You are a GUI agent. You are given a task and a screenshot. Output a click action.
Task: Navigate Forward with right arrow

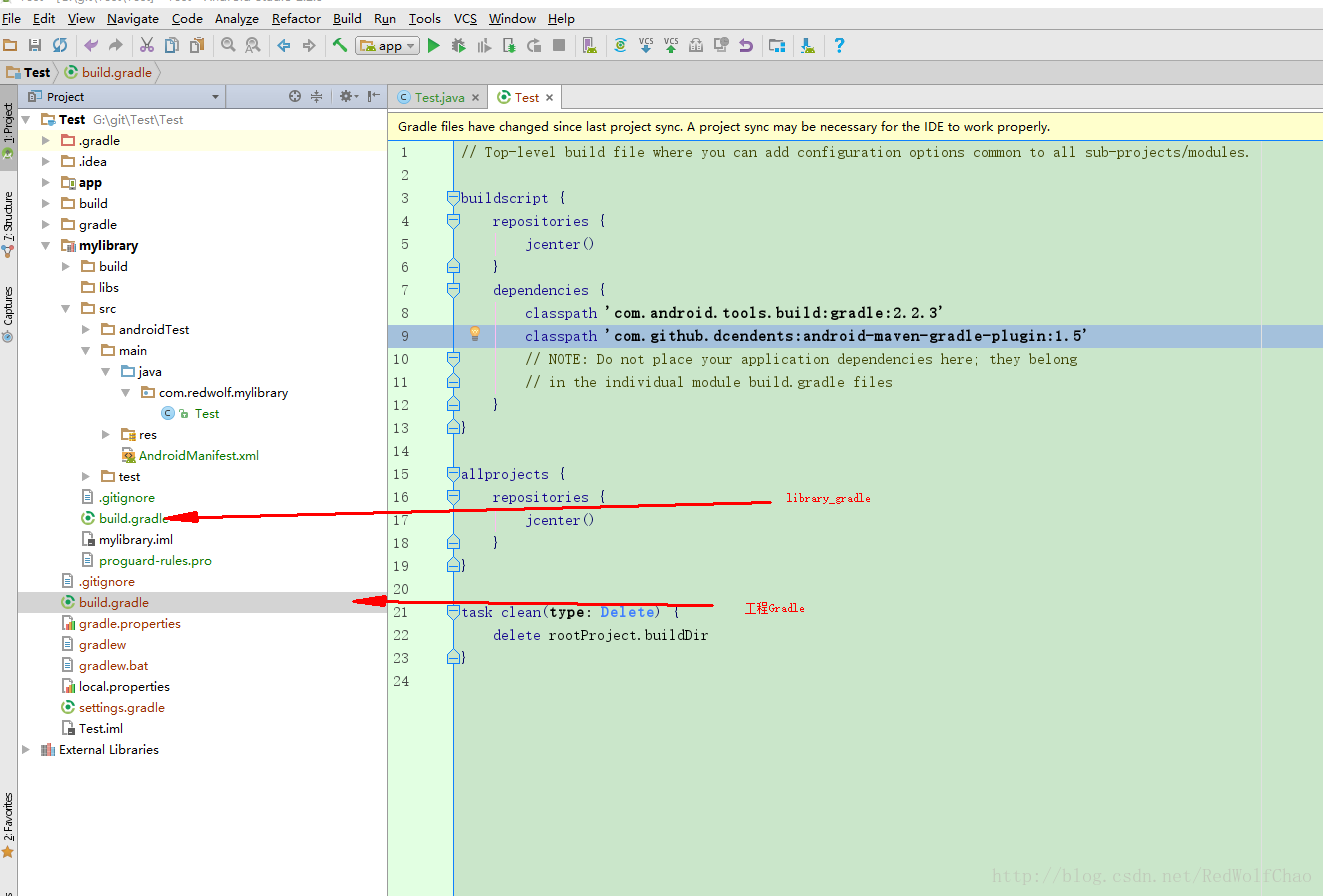(x=309, y=45)
